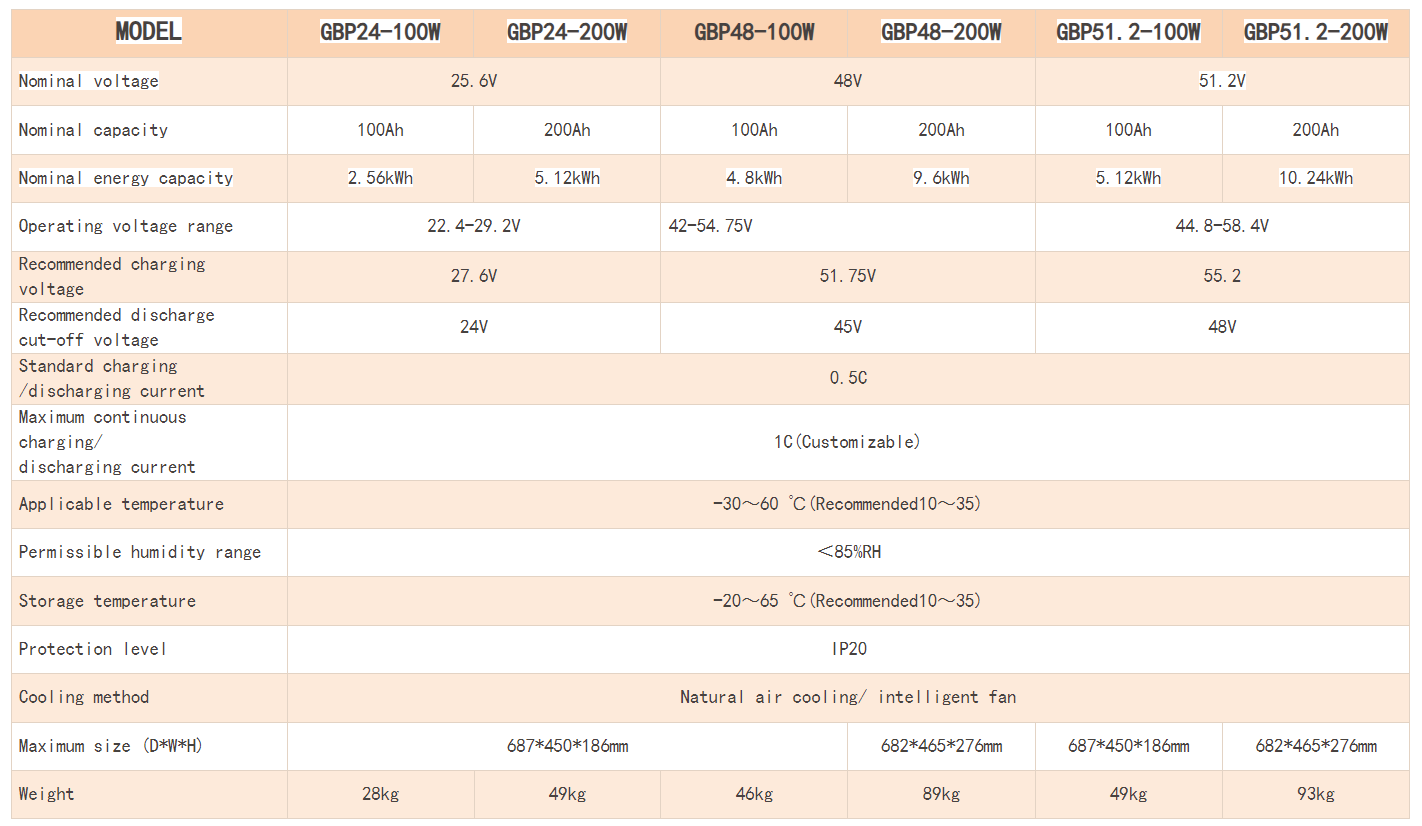
Task: Click the Natural air cooling/ intelligent fan cell
Action: tap(847, 697)
